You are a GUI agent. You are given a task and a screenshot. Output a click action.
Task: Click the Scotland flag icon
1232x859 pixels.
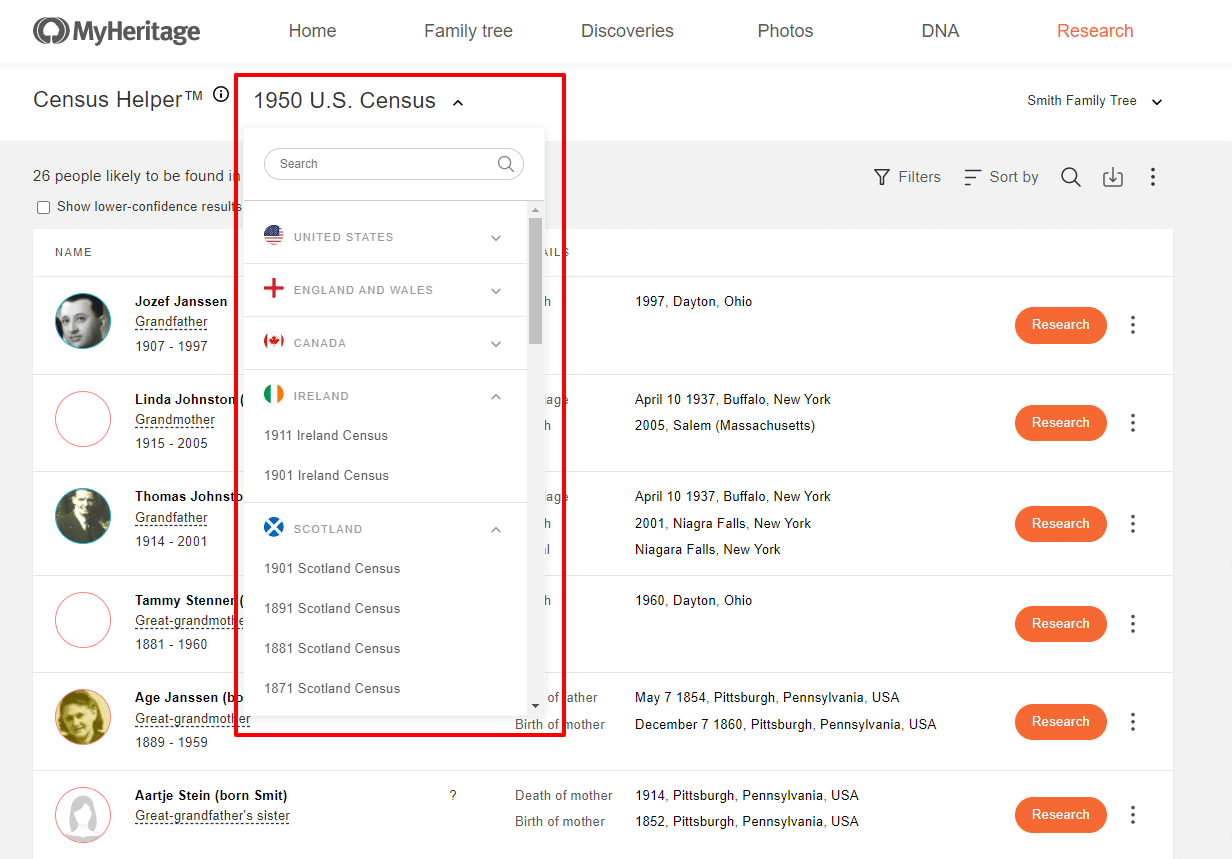[274, 528]
